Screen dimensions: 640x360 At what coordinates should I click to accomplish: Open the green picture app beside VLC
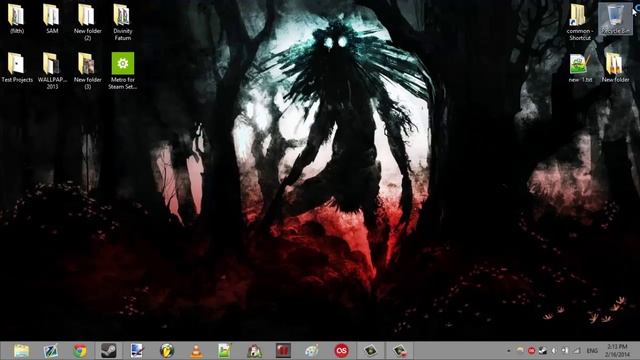point(224,351)
